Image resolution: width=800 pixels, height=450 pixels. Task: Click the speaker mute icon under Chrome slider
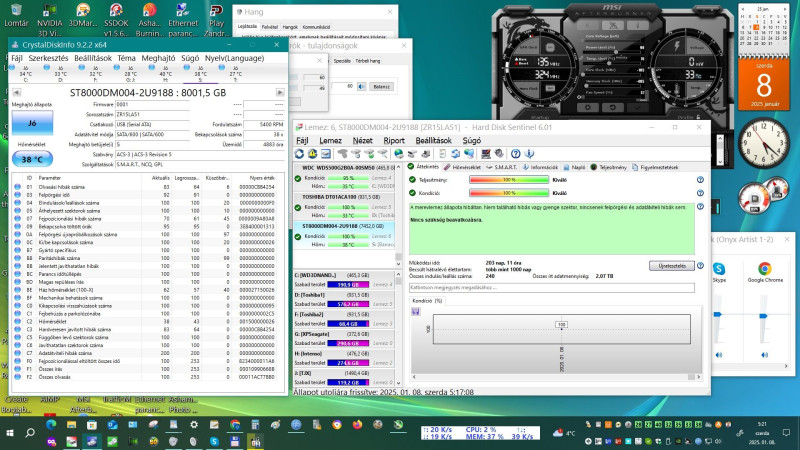(764, 355)
